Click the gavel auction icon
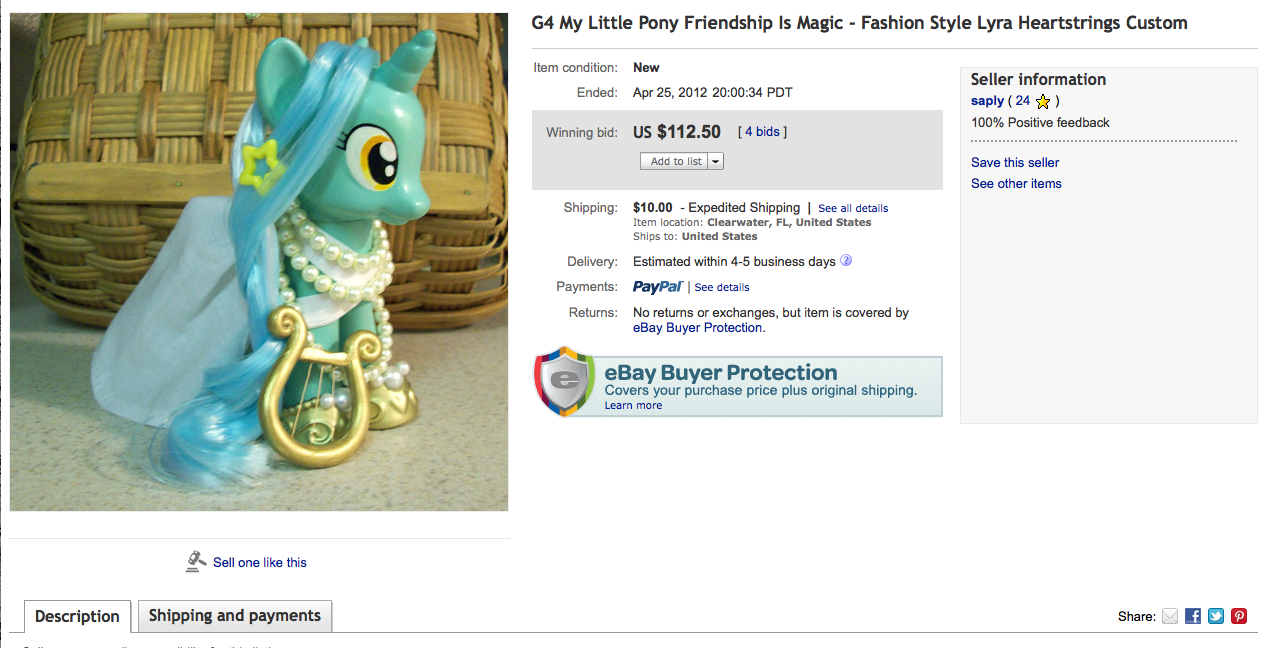The height and width of the screenshot is (648, 1266). (196, 562)
